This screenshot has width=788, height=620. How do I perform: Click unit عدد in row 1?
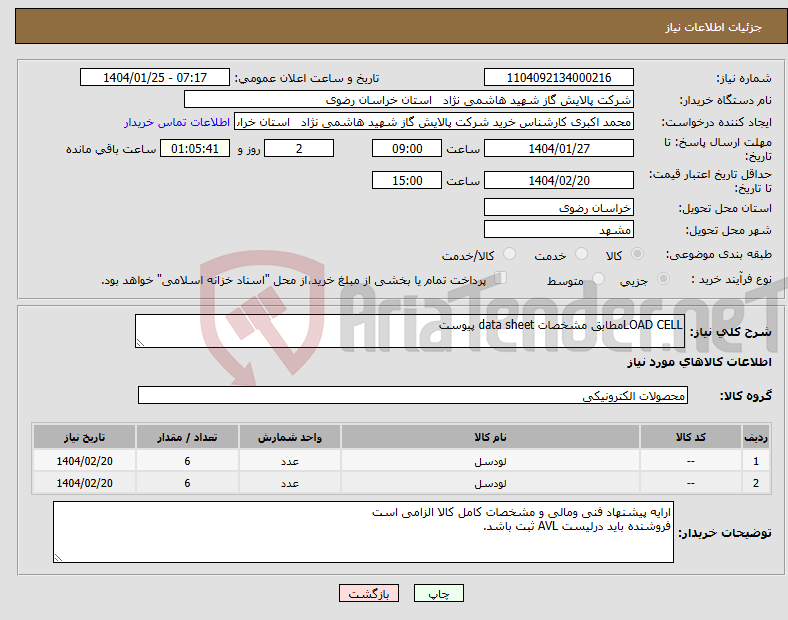pyautogui.click(x=290, y=461)
